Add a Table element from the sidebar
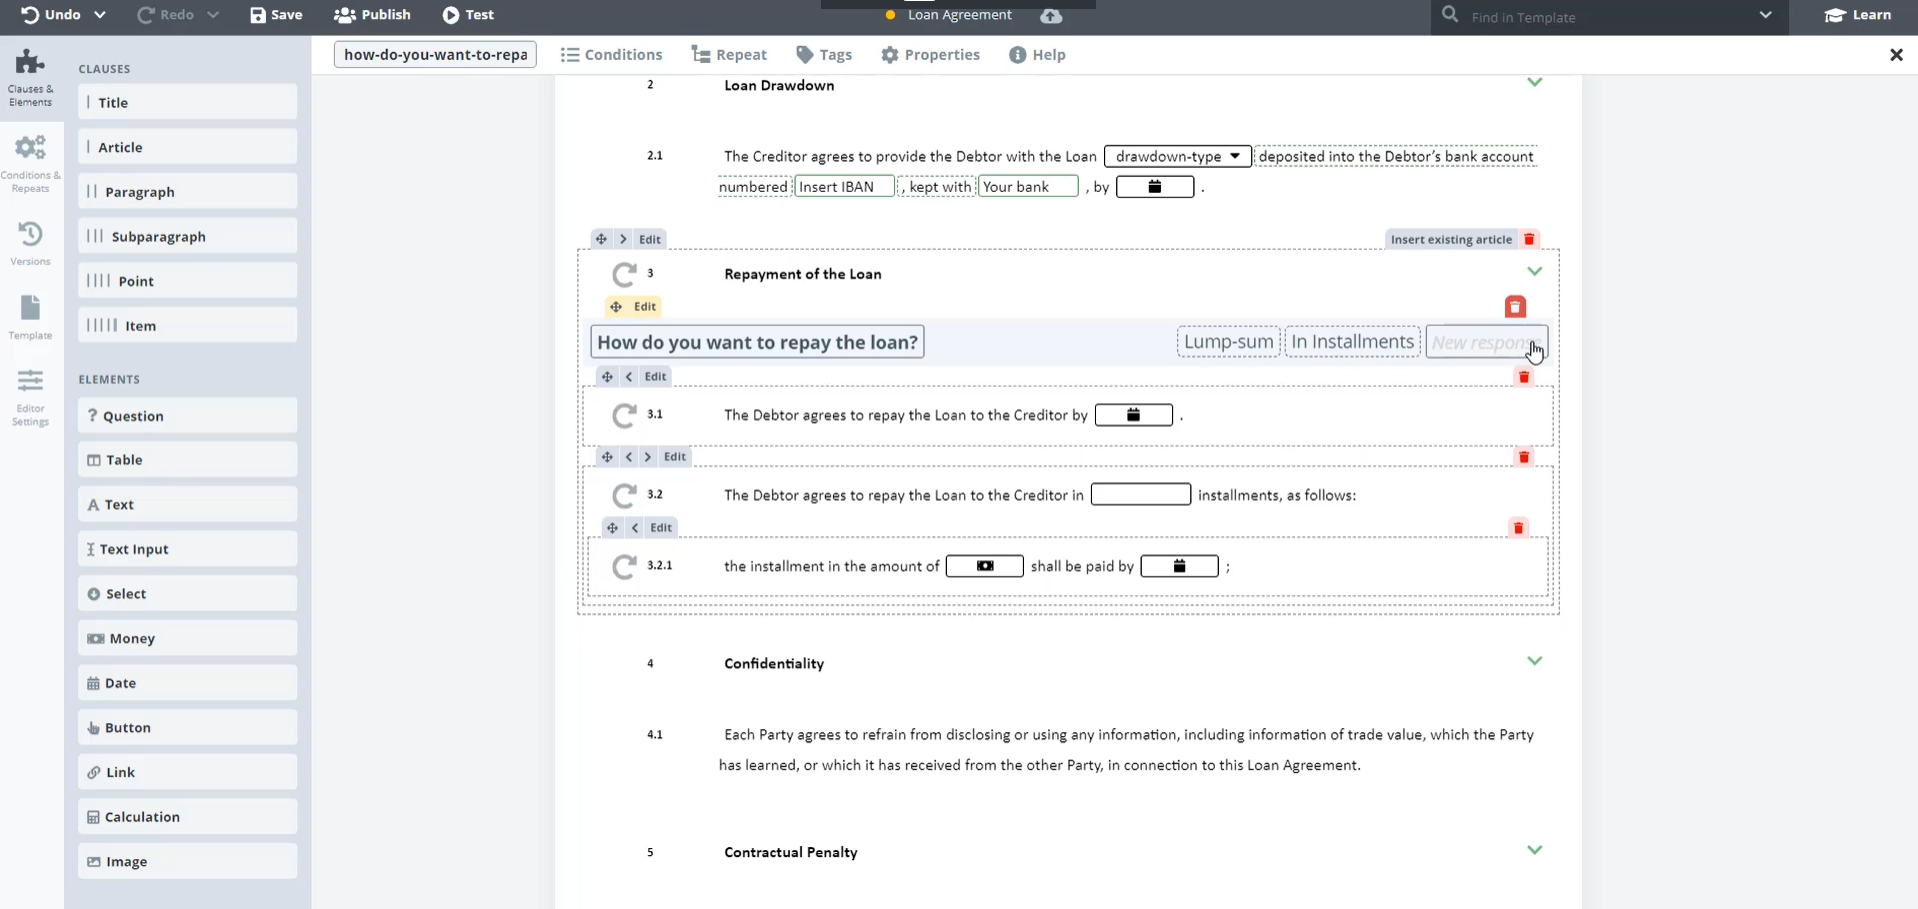 pyautogui.click(x=187, y=460)
